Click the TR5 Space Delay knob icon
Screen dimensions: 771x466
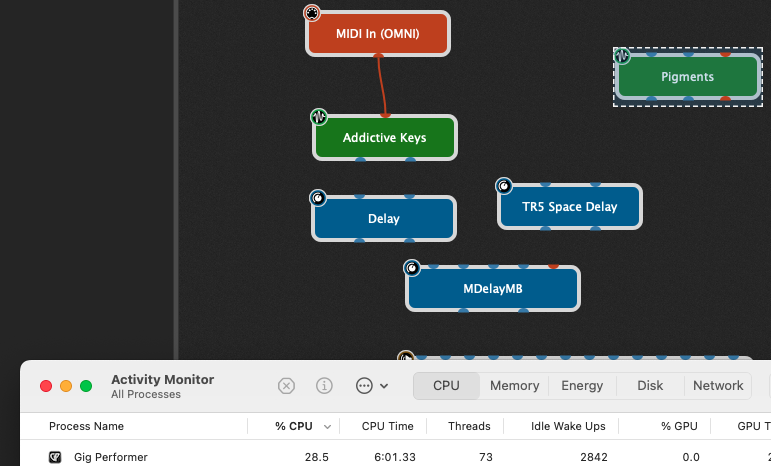pyautogui.click(x=504, y=186)
